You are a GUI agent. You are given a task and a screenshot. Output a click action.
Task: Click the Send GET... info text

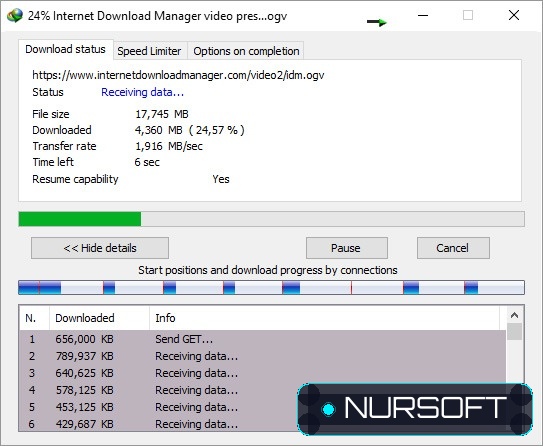(x=184, y=339)
